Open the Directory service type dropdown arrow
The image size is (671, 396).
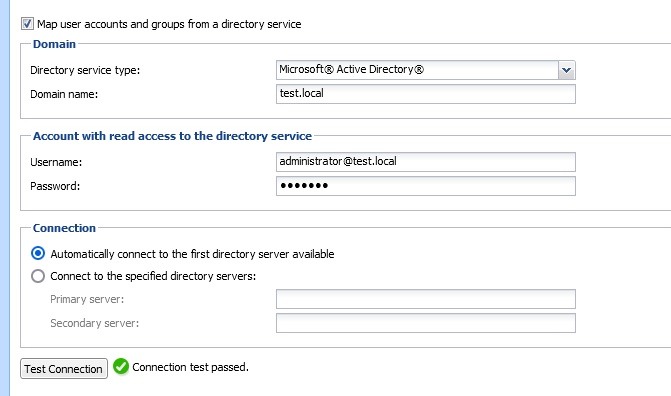566,70
